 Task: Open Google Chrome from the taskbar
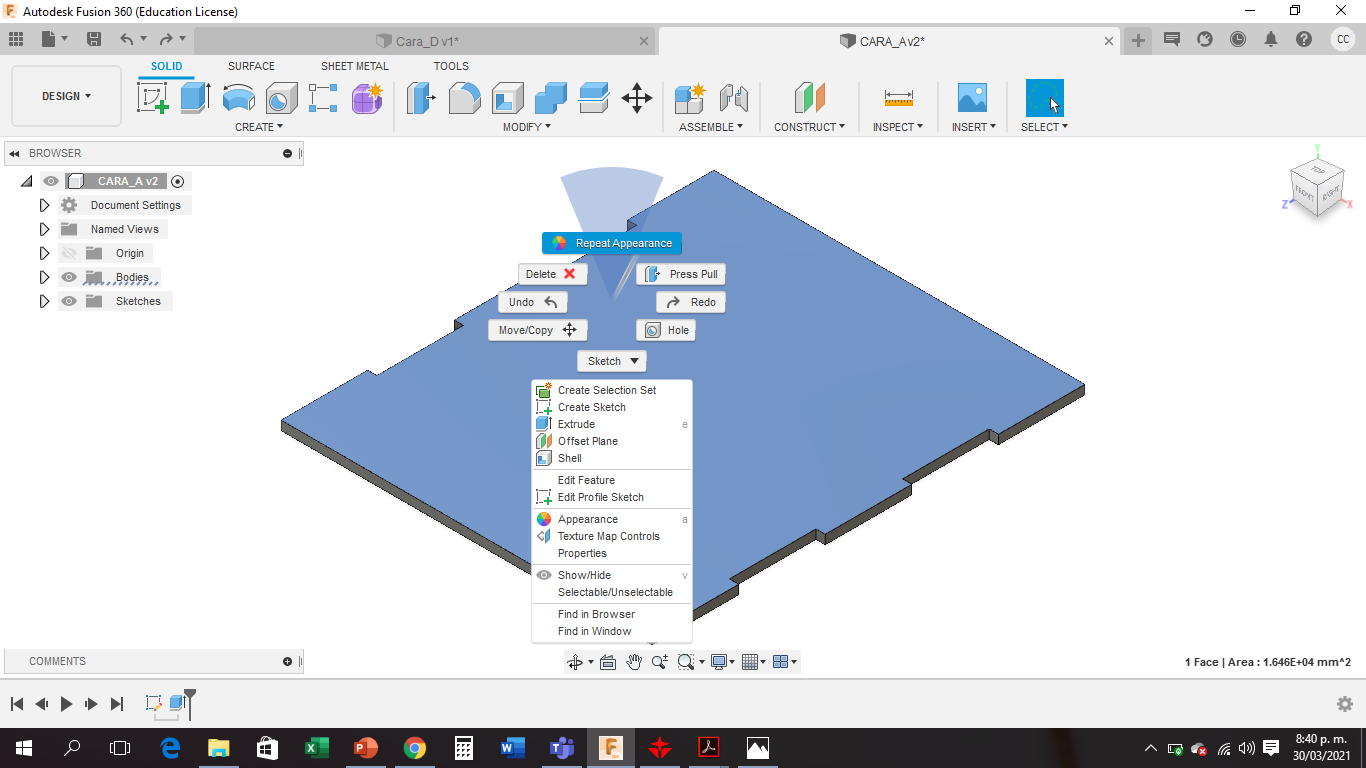(x=414, y=748)
